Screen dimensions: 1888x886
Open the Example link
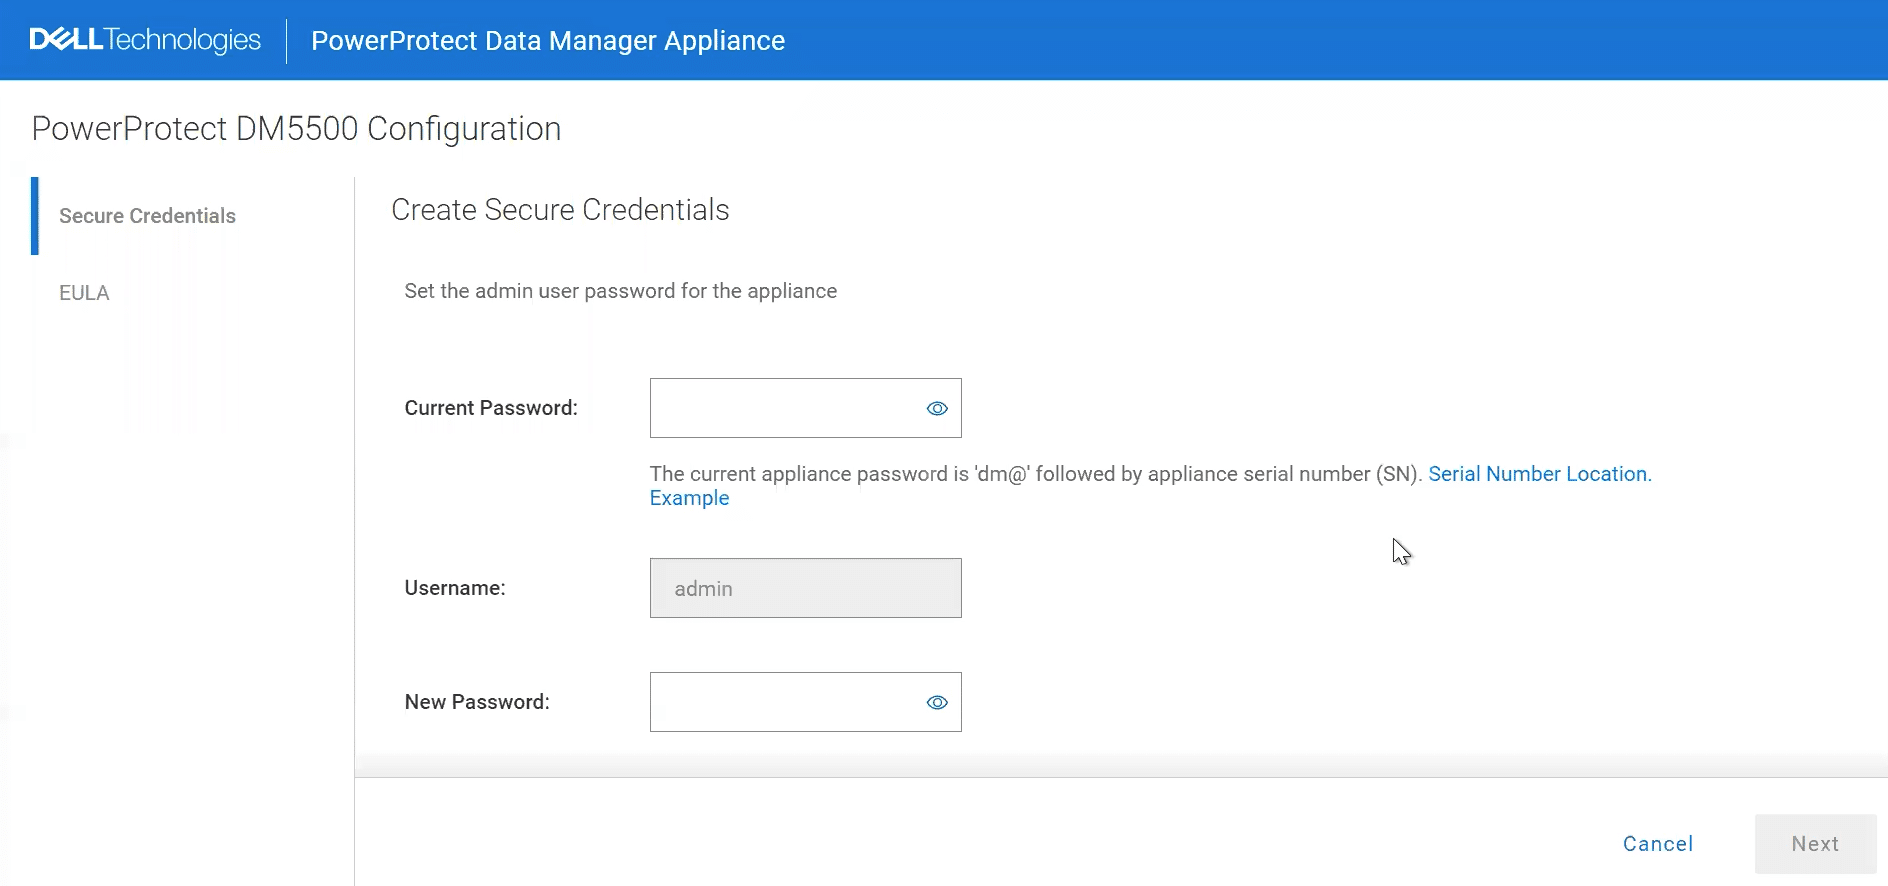point(689,498)
